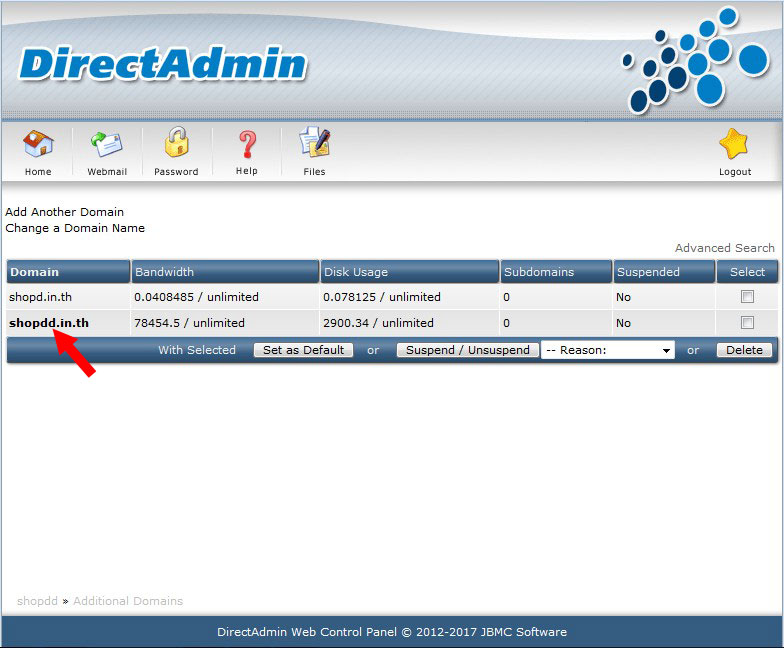The image size is (784, 648).
Task: Open the Files document icon
Action: click(x=315, y=144)
